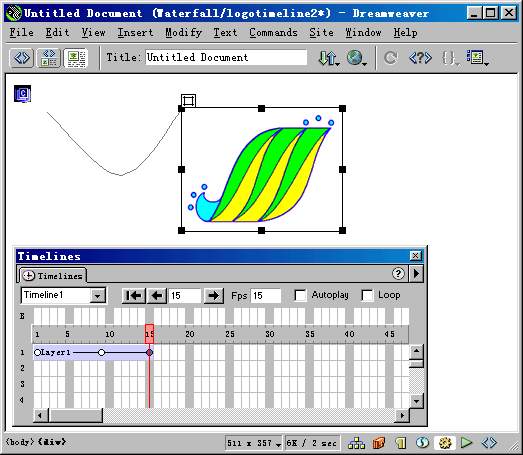This screenshot has width=523, height=455.
Task: Select the layer anchor marker icon
Action: coord(22,94)
